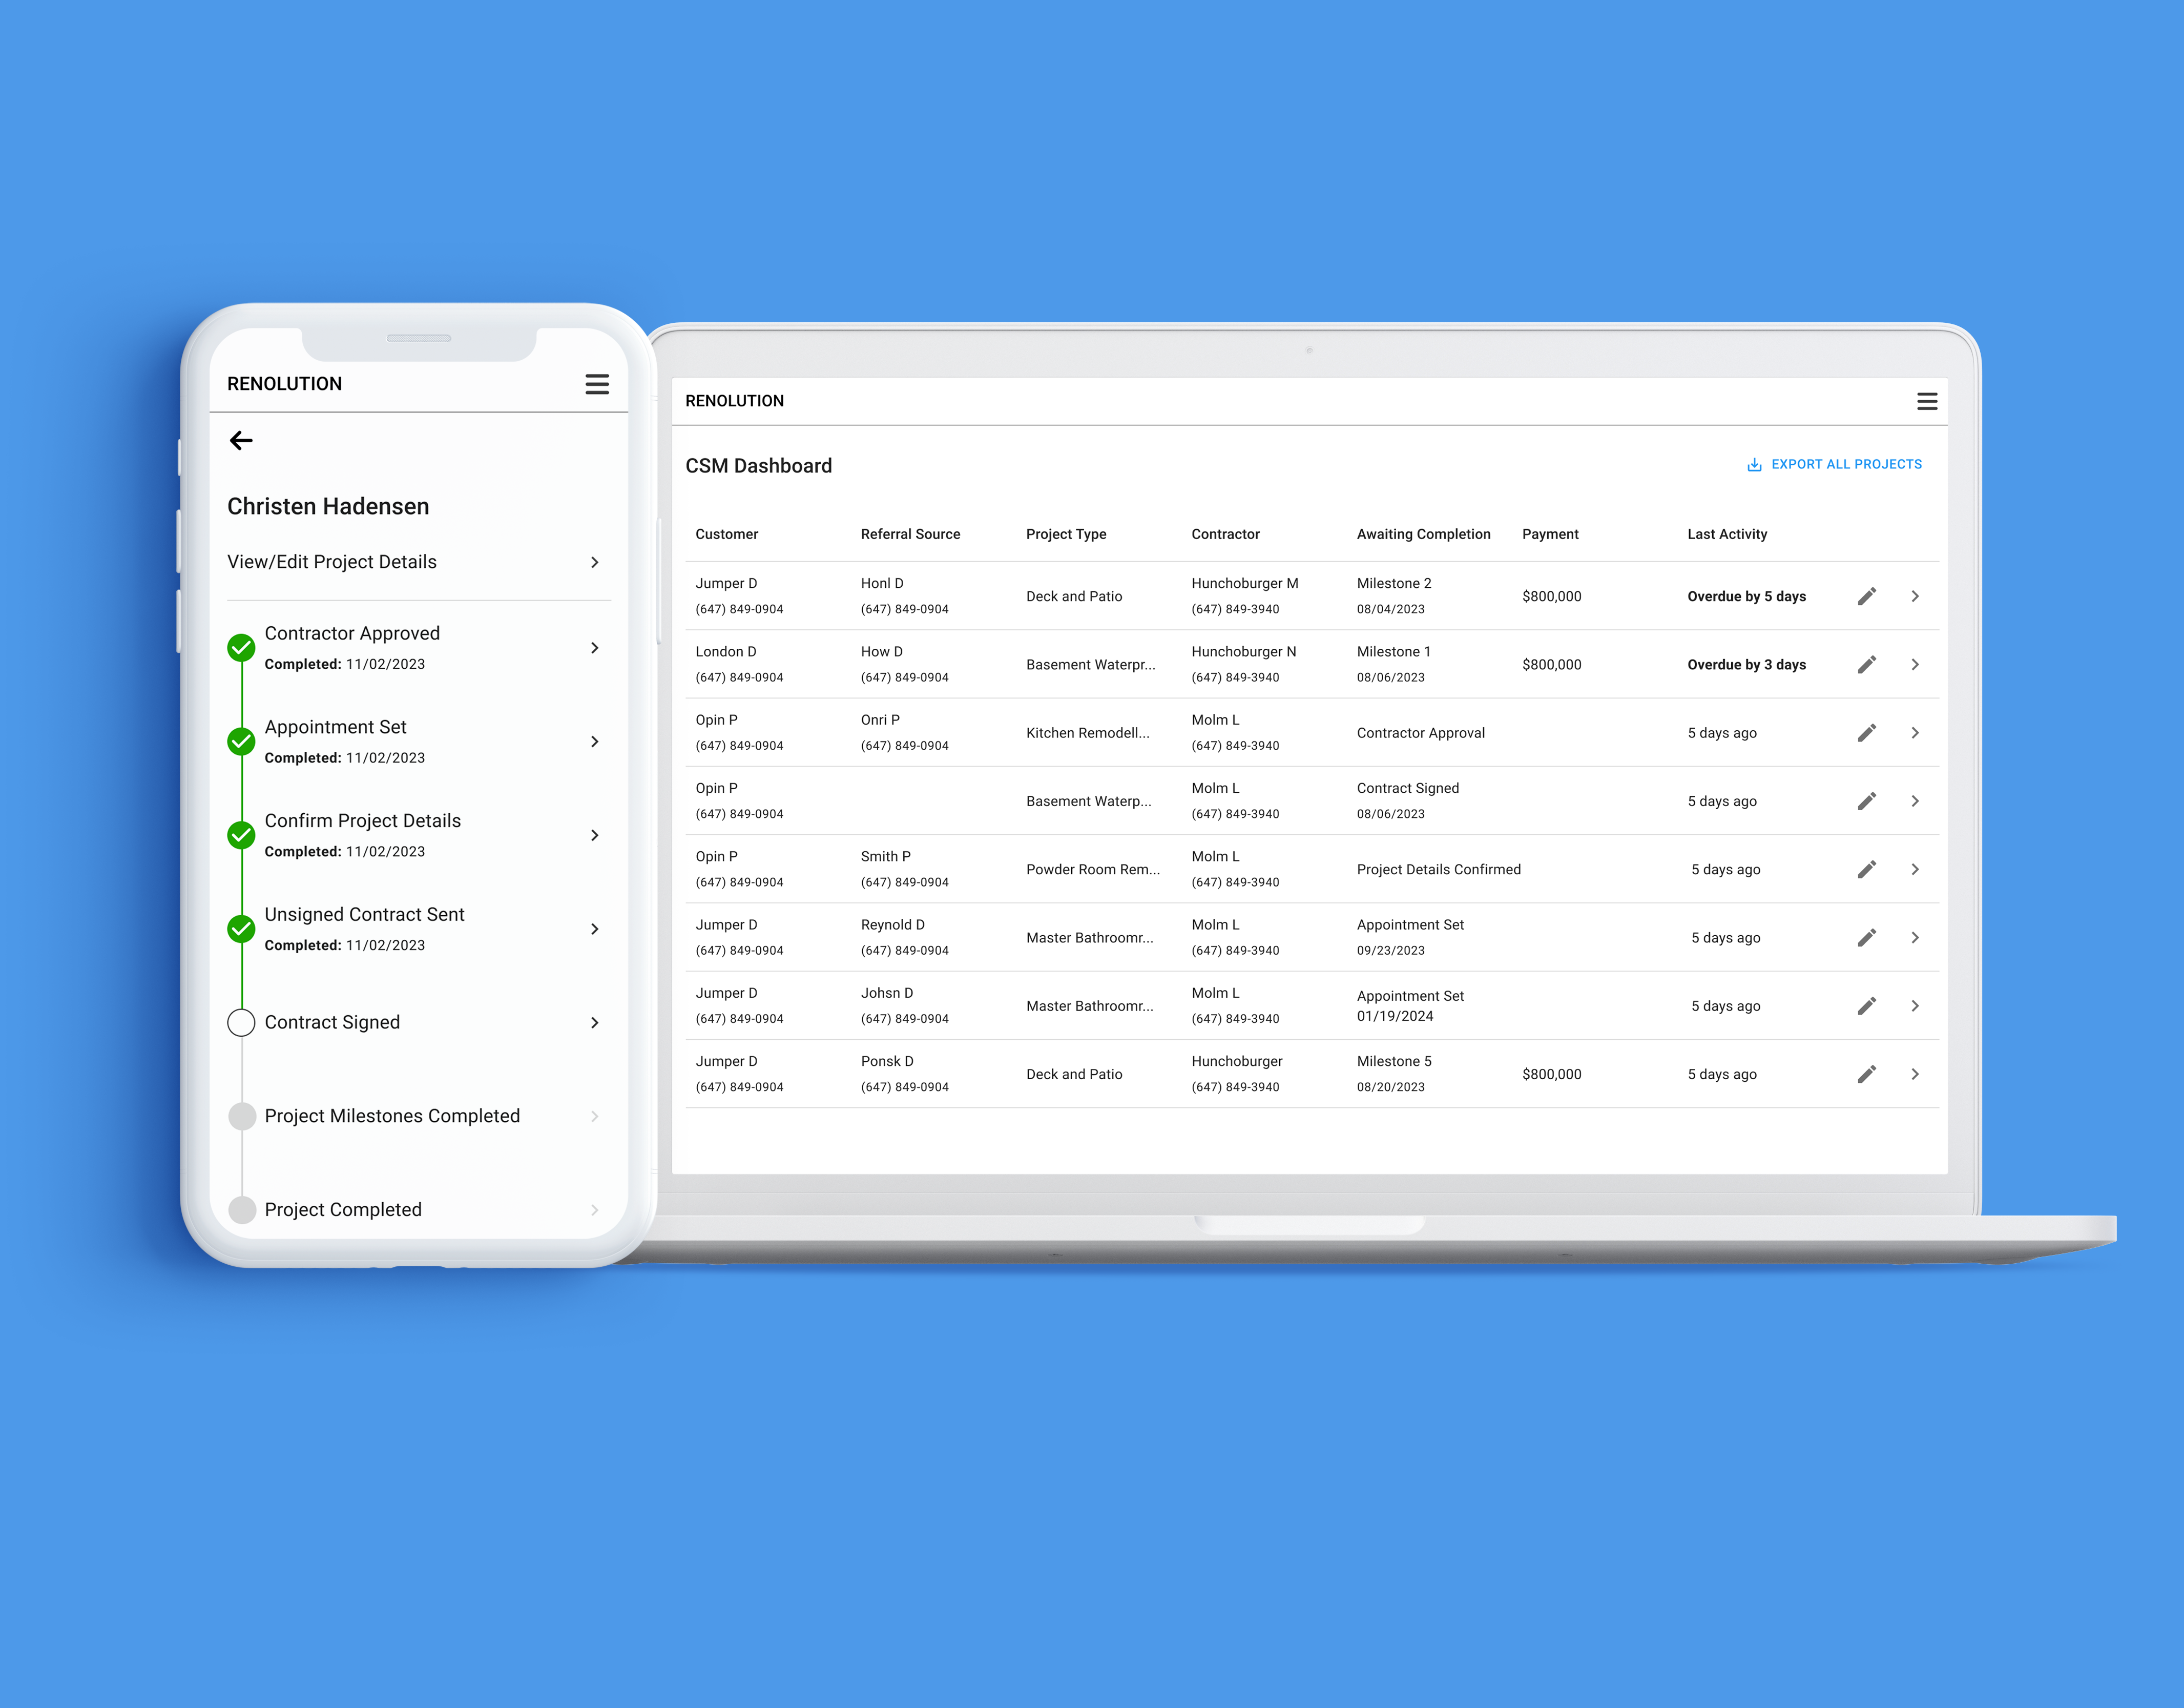Open Appointment Set step chevron on phone
2184x1708 pixels.
[x=595, y=741]
